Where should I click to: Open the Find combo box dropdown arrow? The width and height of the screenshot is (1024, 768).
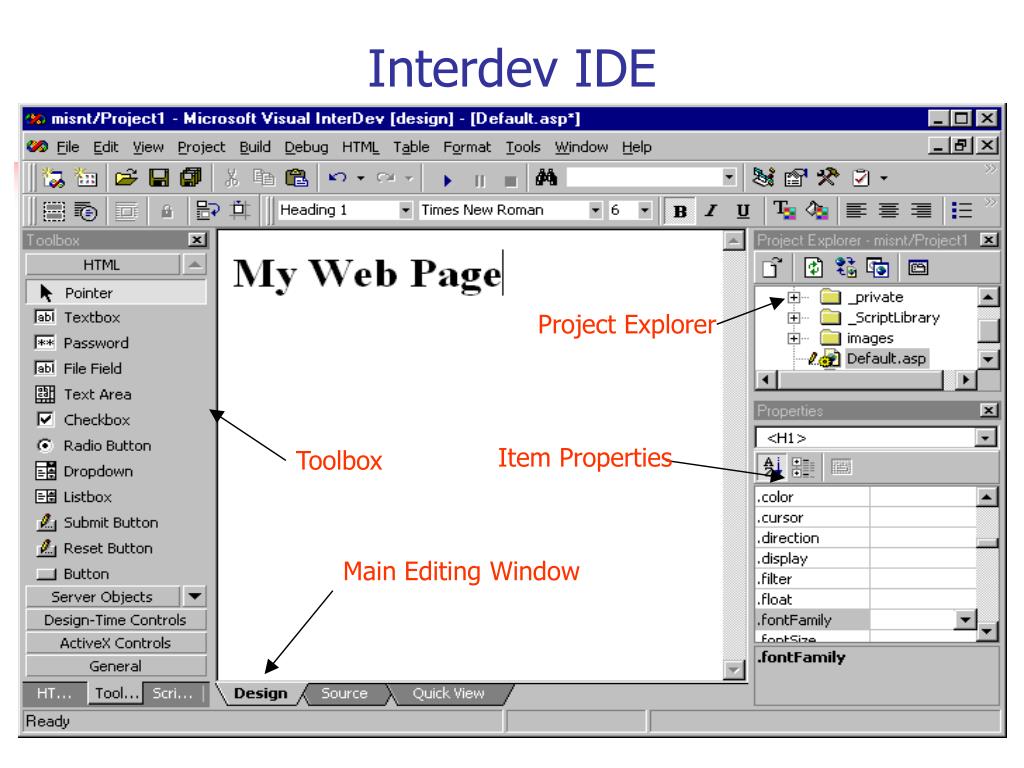click(x=729, y=177)
